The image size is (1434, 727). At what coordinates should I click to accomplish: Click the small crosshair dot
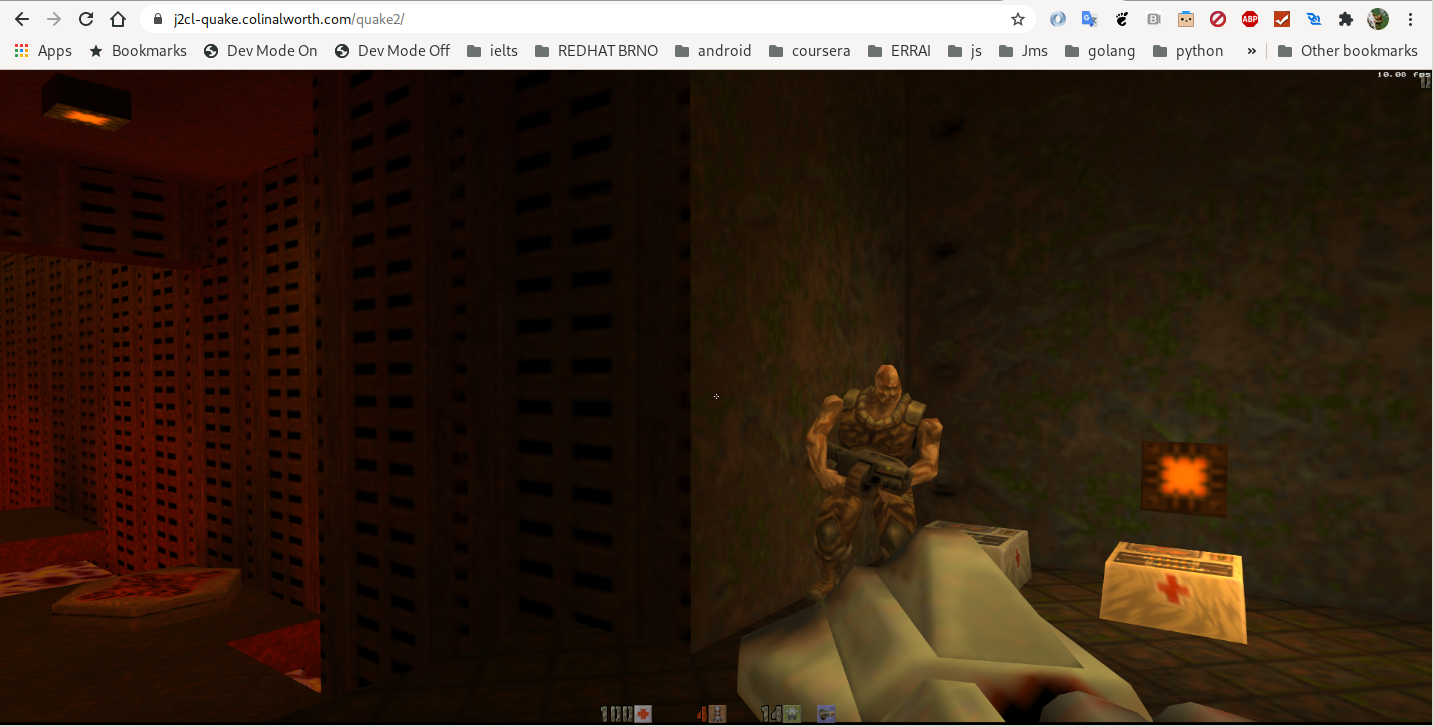pos(716,397)
